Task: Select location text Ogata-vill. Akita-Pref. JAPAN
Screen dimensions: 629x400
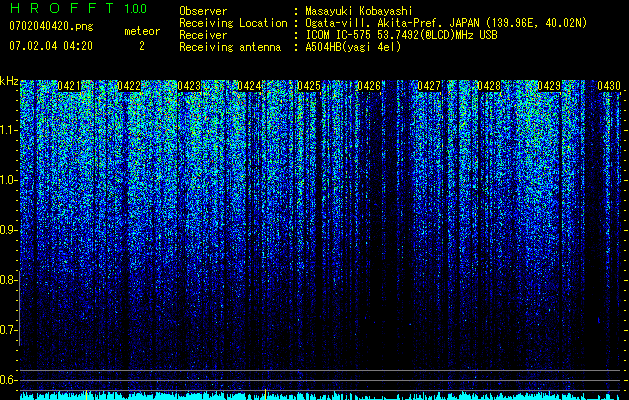Action: point(392,23)
